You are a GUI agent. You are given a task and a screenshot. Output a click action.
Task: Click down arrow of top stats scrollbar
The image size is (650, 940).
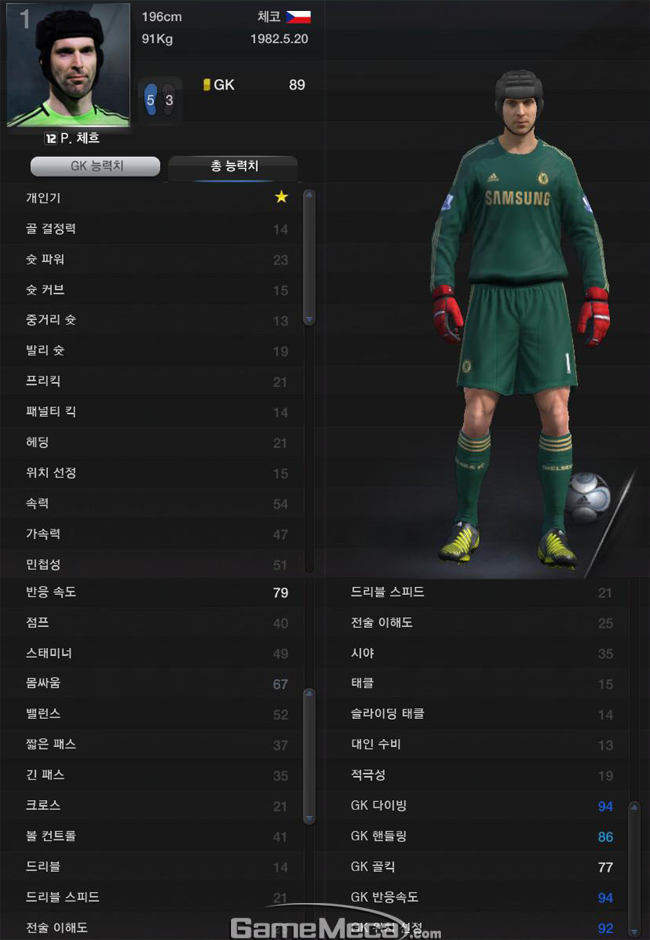click(x=309, y=320)
